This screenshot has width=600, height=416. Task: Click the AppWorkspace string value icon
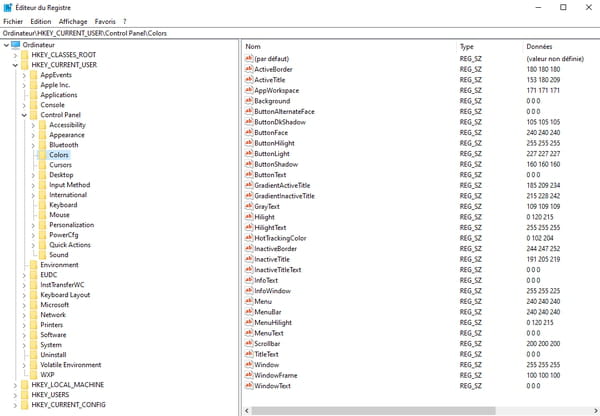point(249,90)
